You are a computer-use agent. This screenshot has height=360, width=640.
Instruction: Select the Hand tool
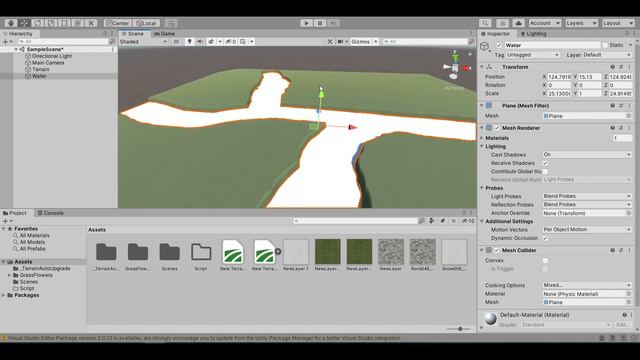tap(11, 23)
